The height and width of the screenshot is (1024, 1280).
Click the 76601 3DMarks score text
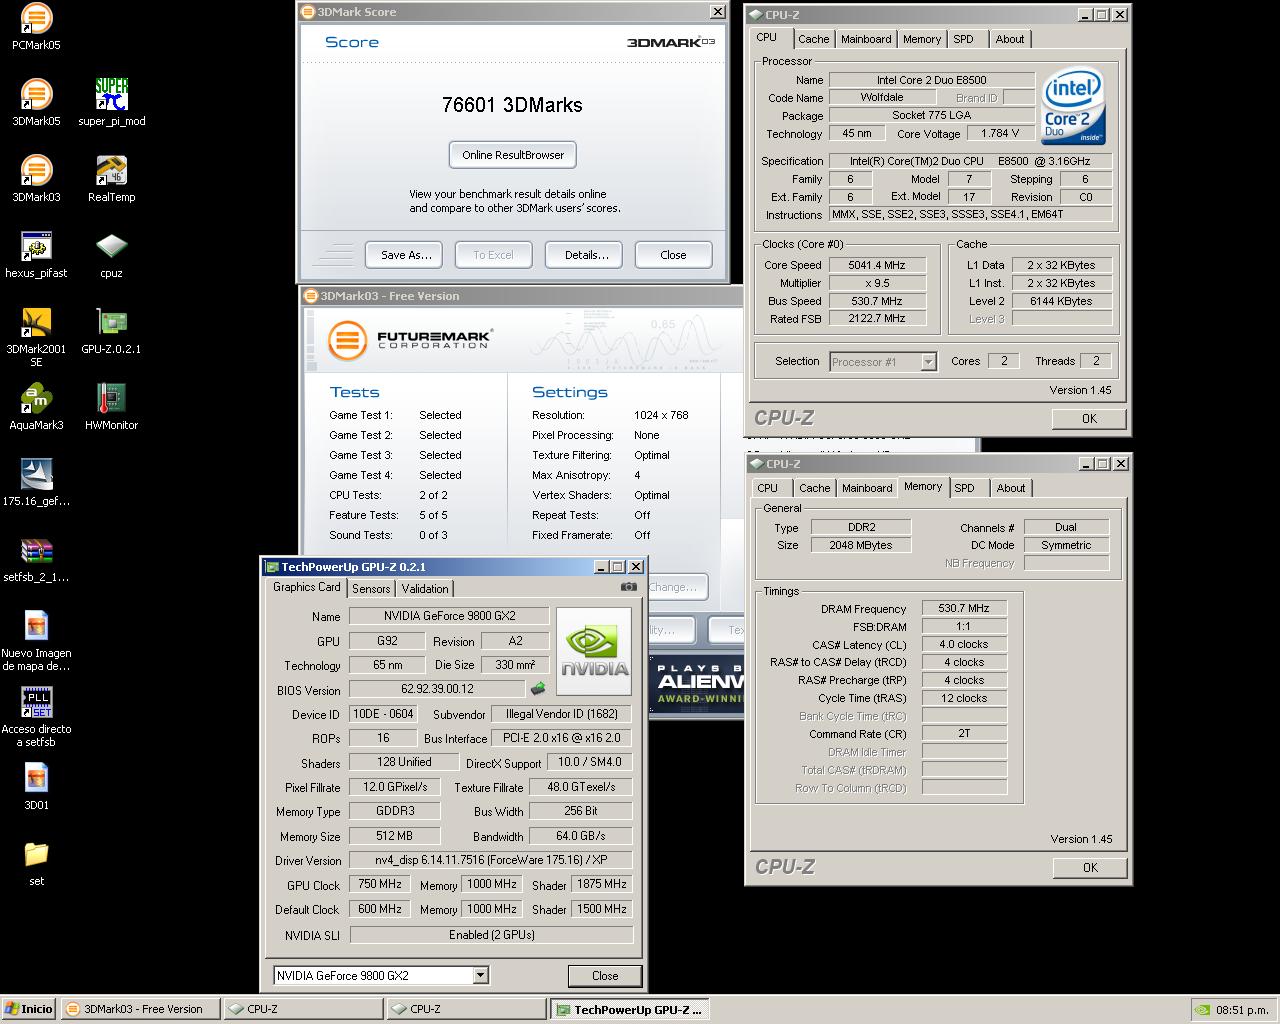(512, 105)
